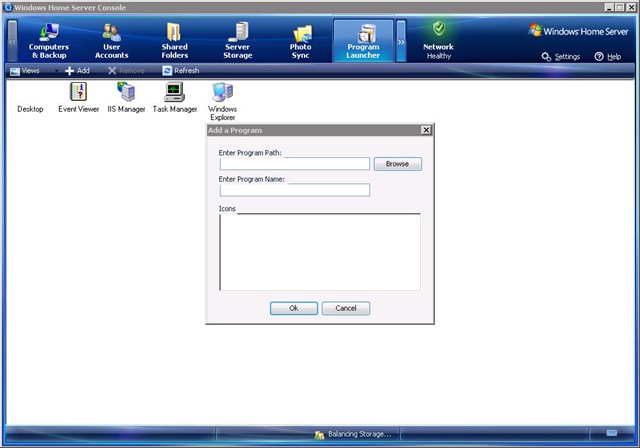Click the Remove toolbar button
The image size is (640, 448).
[126, 71]
